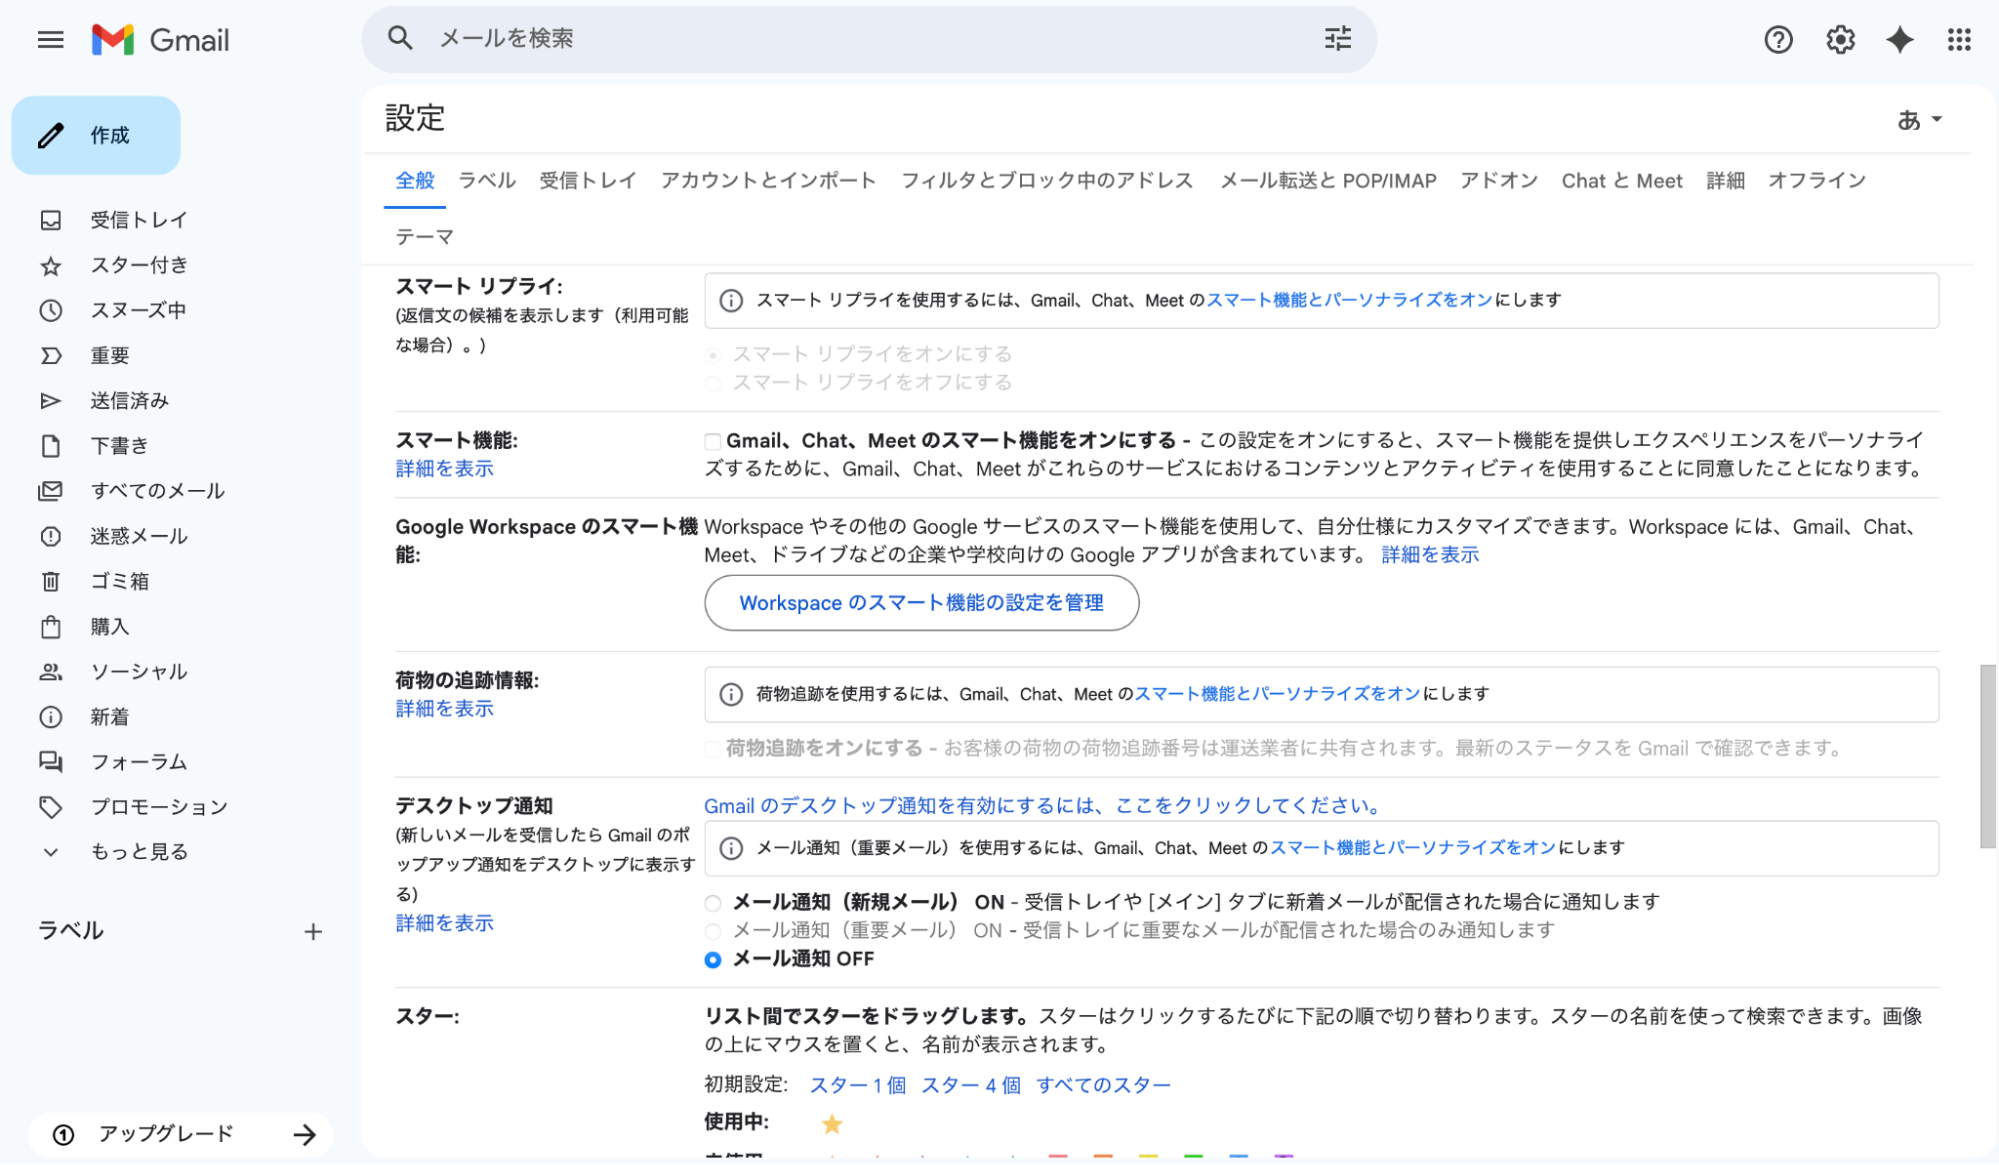1999x1165 pixels.
Task: Open the Gemini sparkle icon
Action: click(1898, 40)
